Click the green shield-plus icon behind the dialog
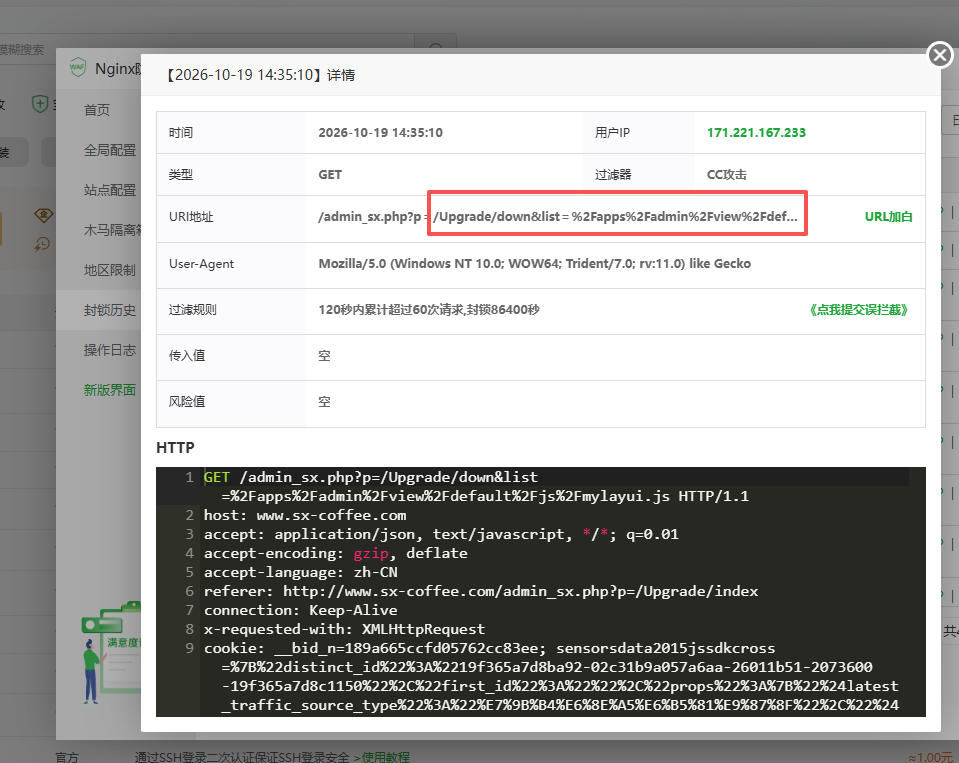 click(40, 104)
